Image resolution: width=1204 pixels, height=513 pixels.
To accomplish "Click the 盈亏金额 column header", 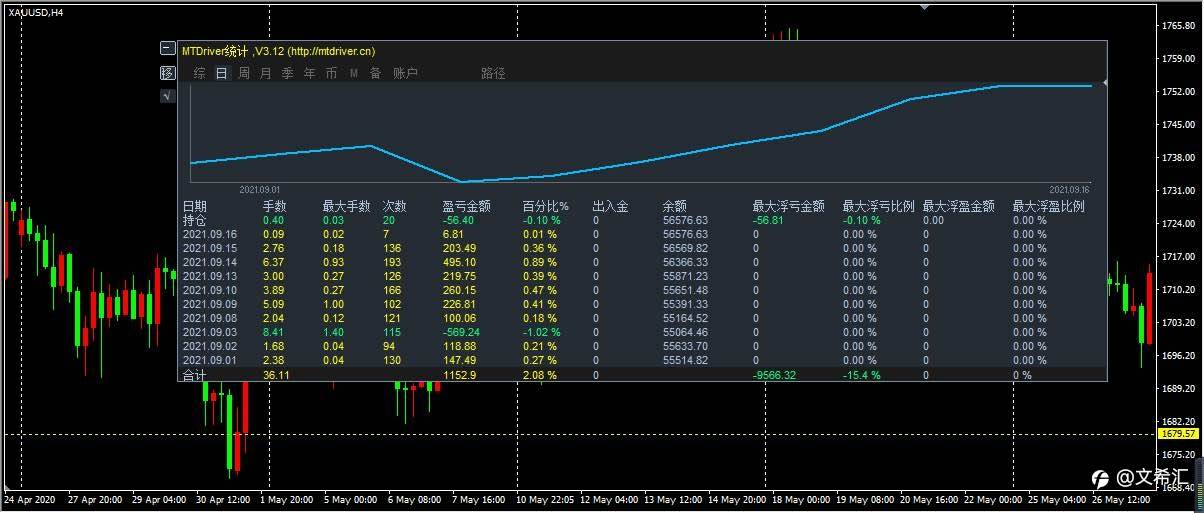I will [x=467, y=207].
